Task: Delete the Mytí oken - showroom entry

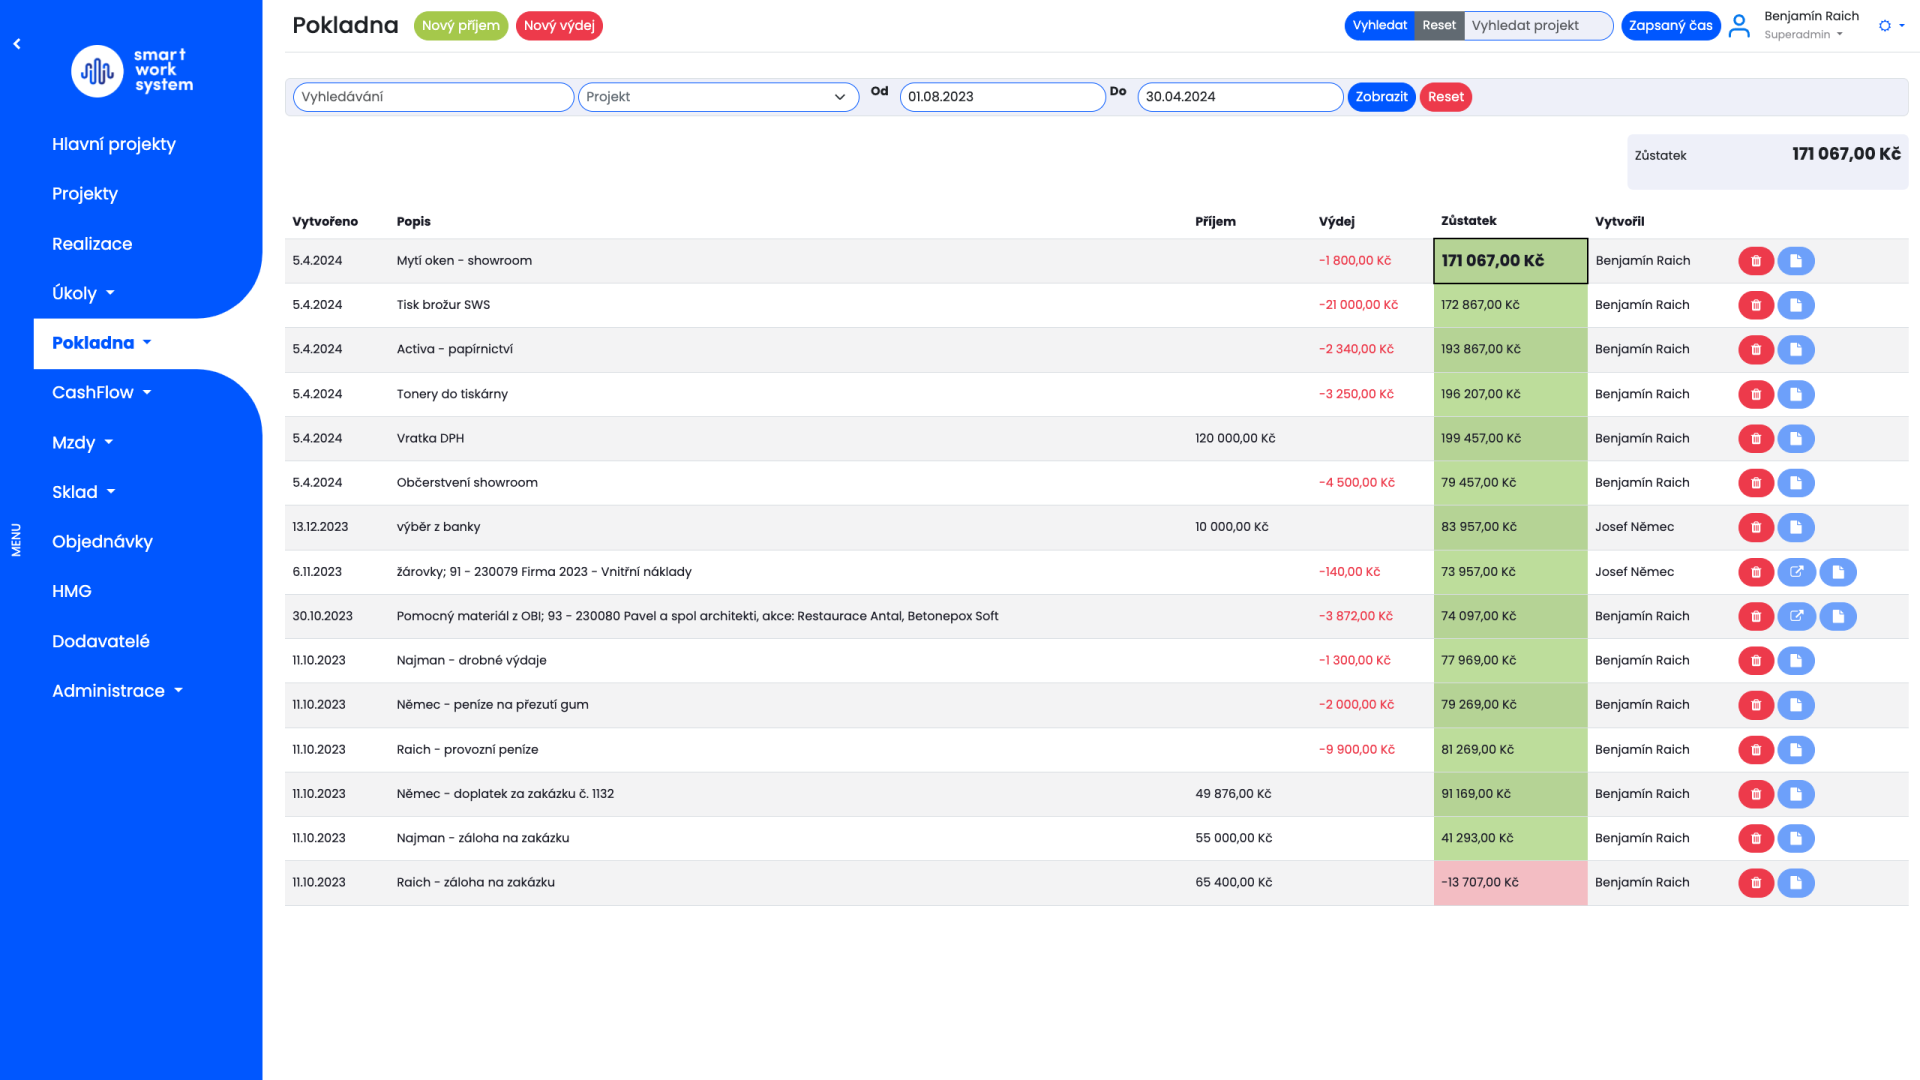Action: (1755, 261)
